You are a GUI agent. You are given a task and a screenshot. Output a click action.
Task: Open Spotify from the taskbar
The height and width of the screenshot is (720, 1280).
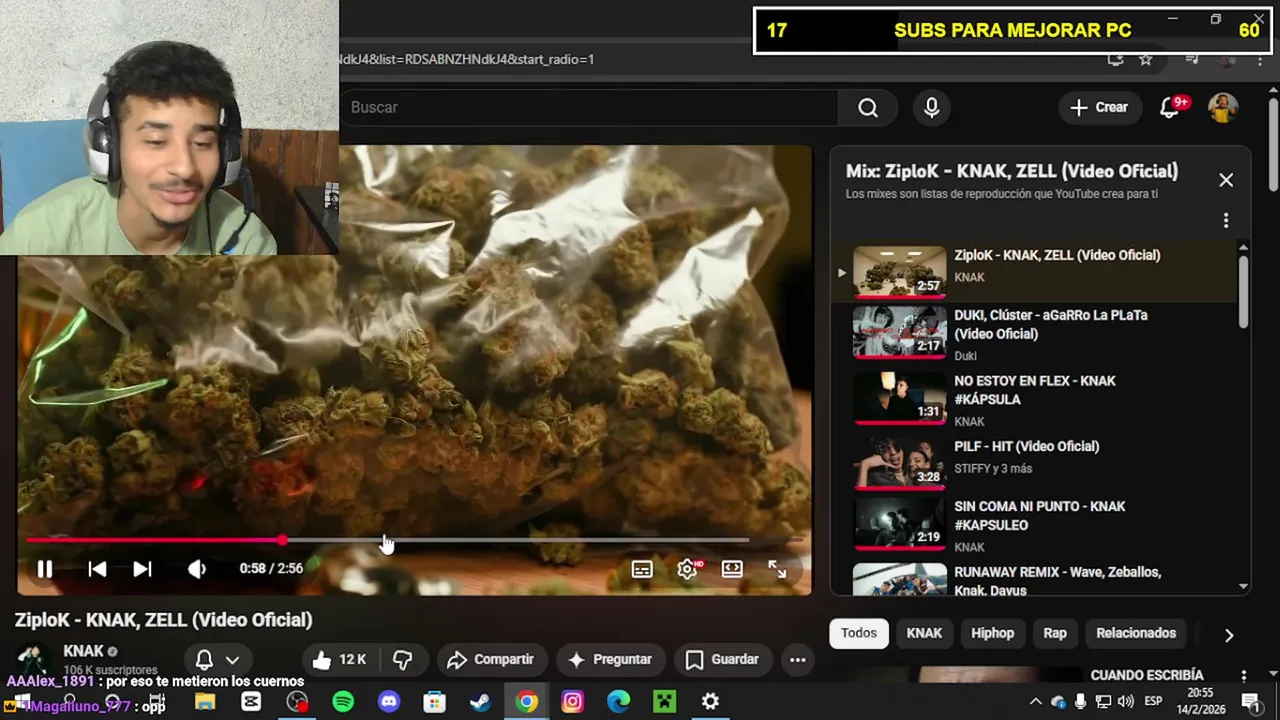coord(343,702)
